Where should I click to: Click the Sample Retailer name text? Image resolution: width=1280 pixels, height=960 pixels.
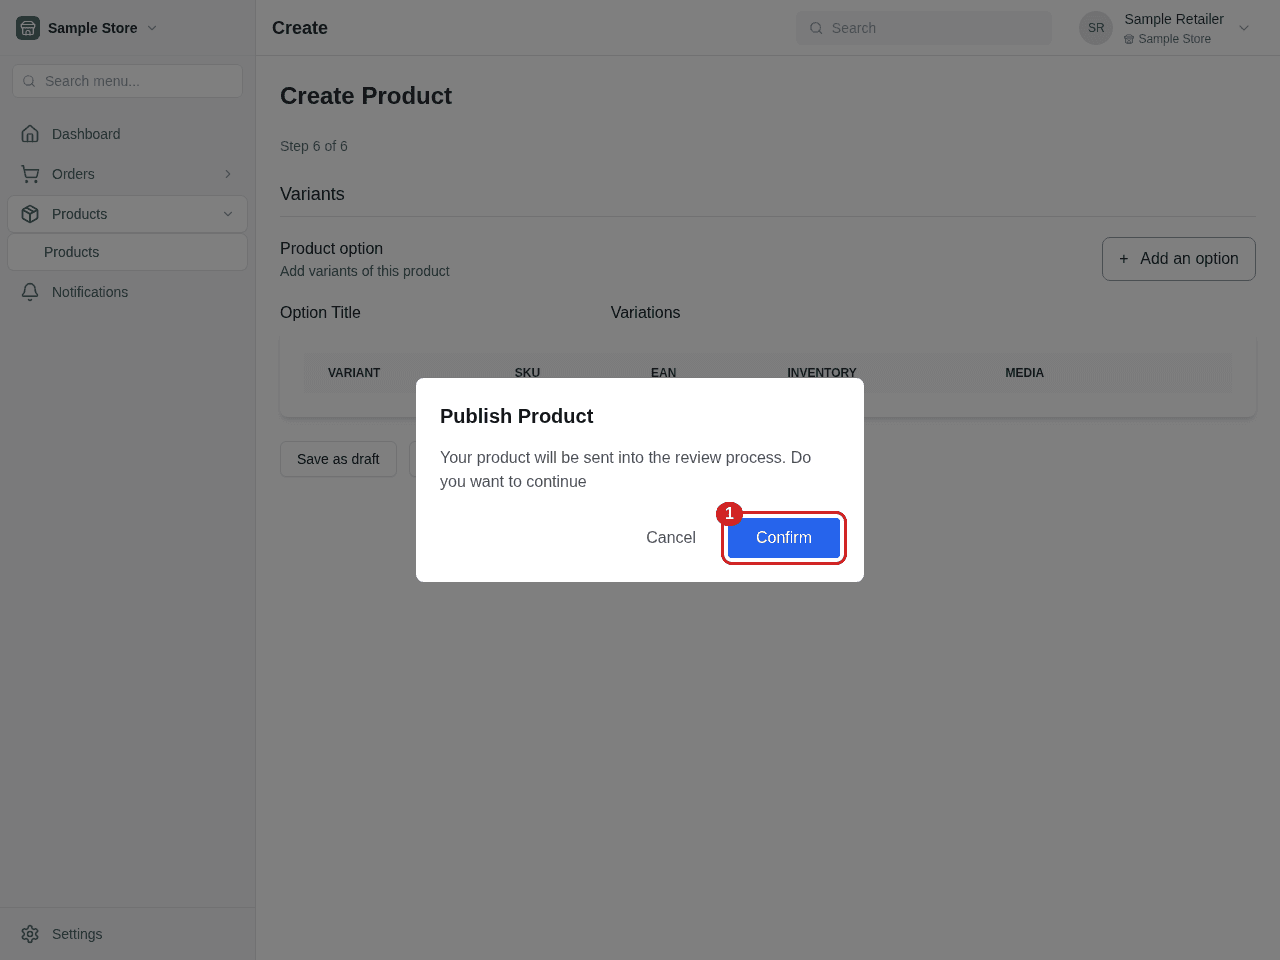pos(1174,19)
